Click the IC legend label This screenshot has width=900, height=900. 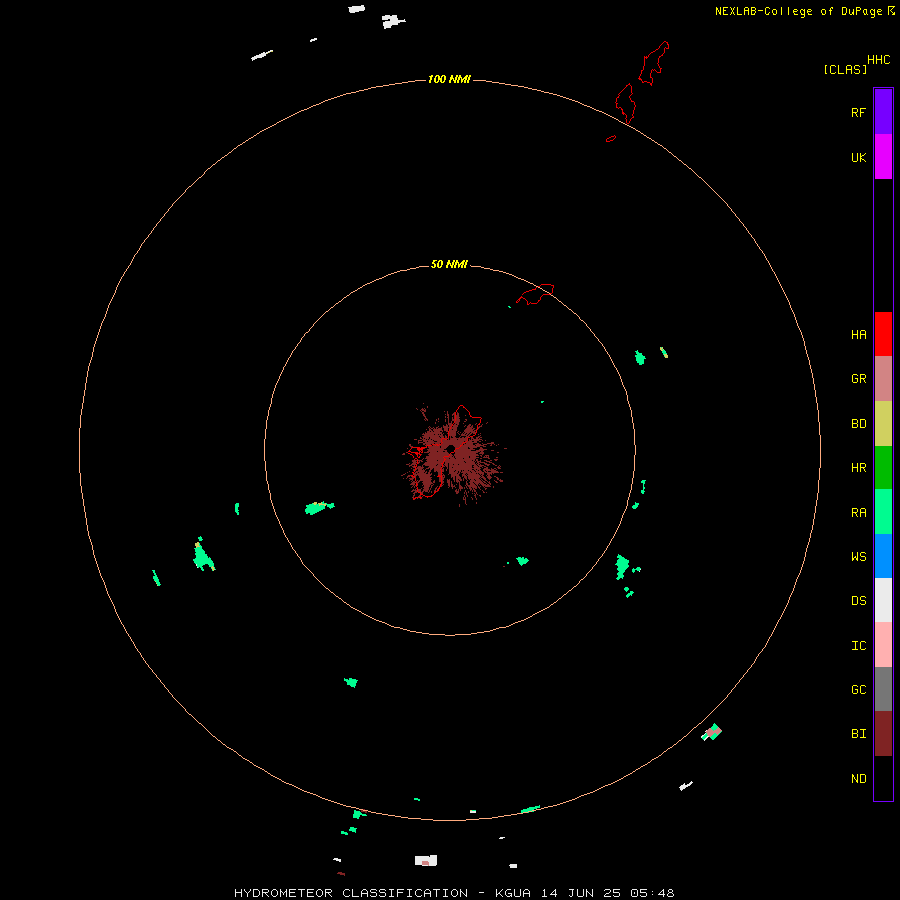pyautogui.click(x=858, y=646)
